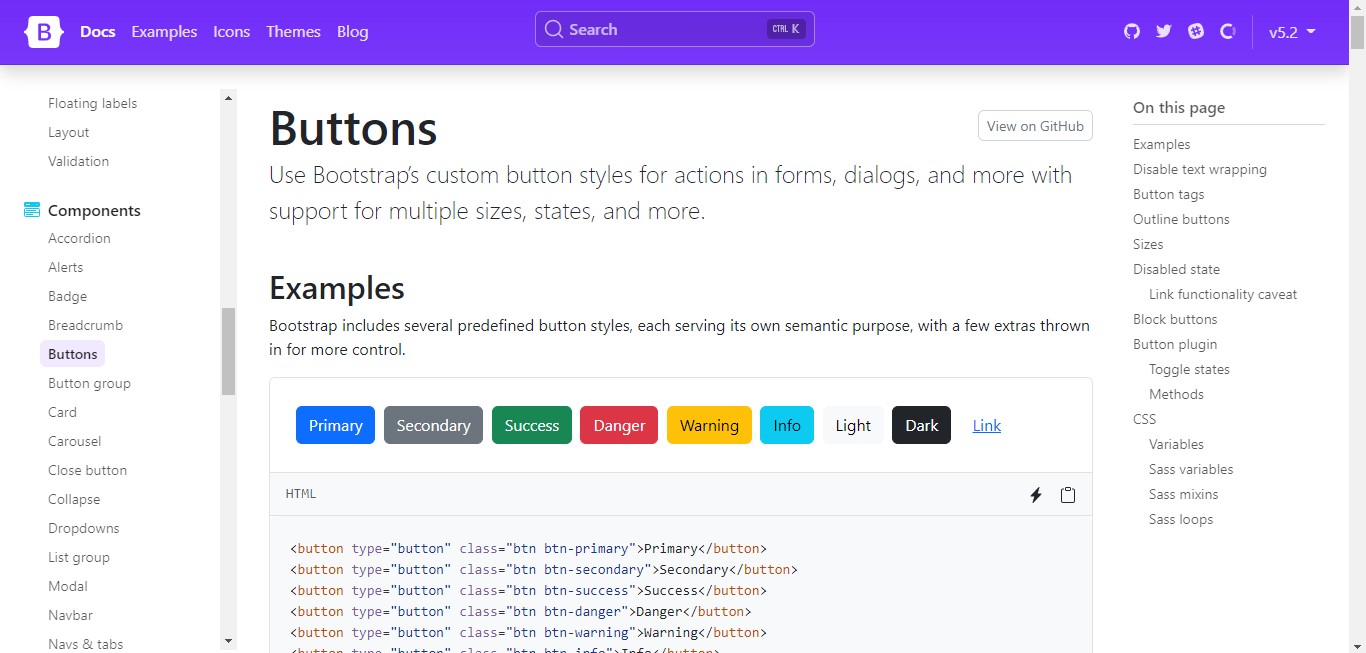Open Modal in sidebar
Viewport: 1366px width, 653px height.
point(68,586)
